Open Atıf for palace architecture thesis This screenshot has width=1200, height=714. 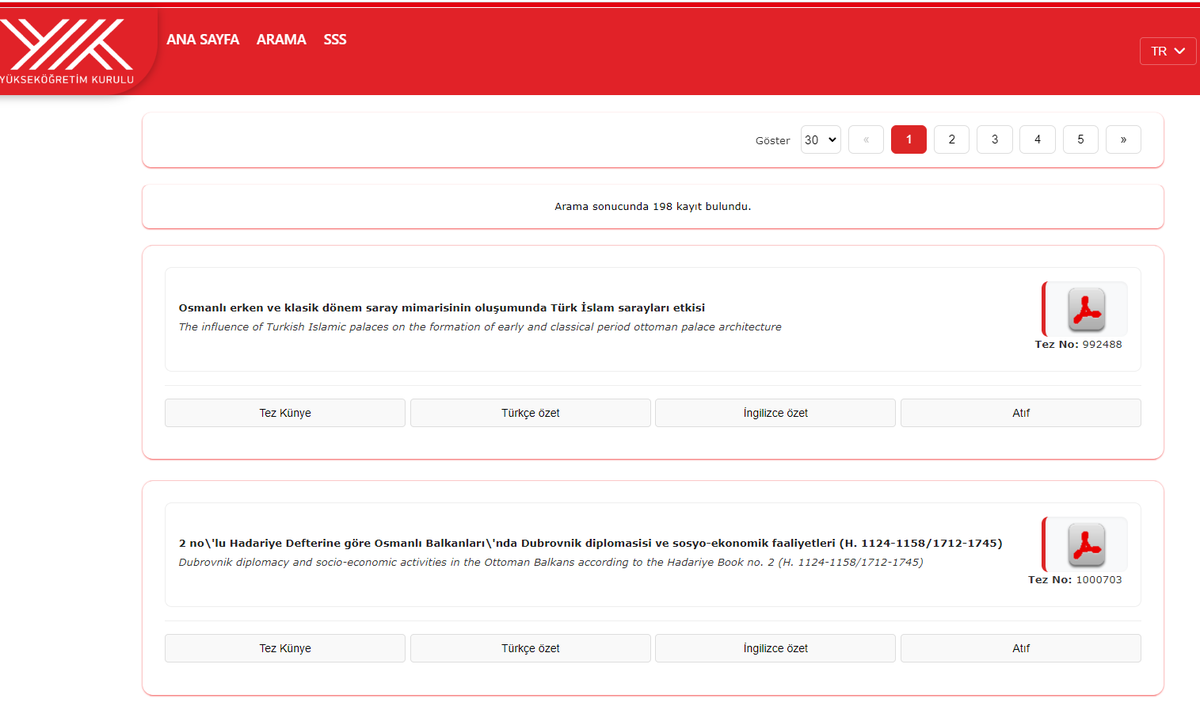click(1021, 413)
